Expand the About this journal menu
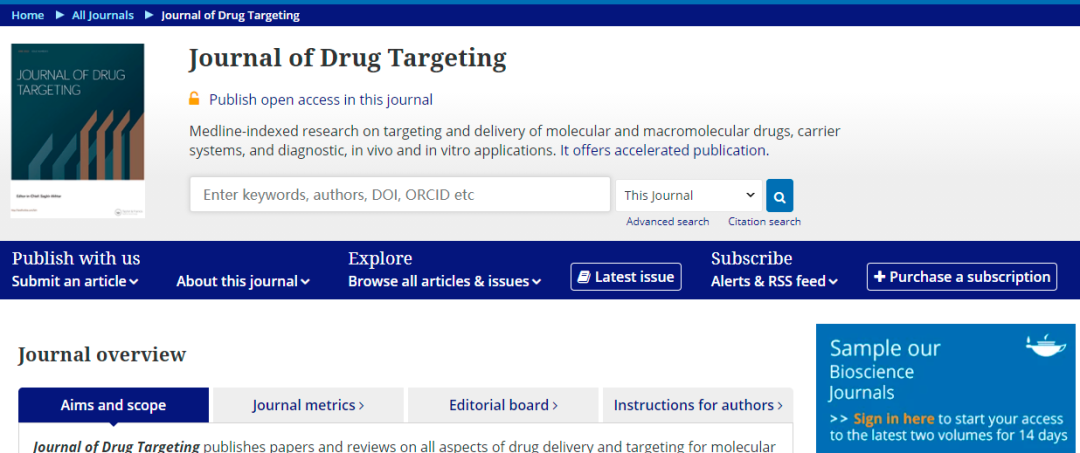Screen dimensions: 1080x453 click(x=243, y=281)
